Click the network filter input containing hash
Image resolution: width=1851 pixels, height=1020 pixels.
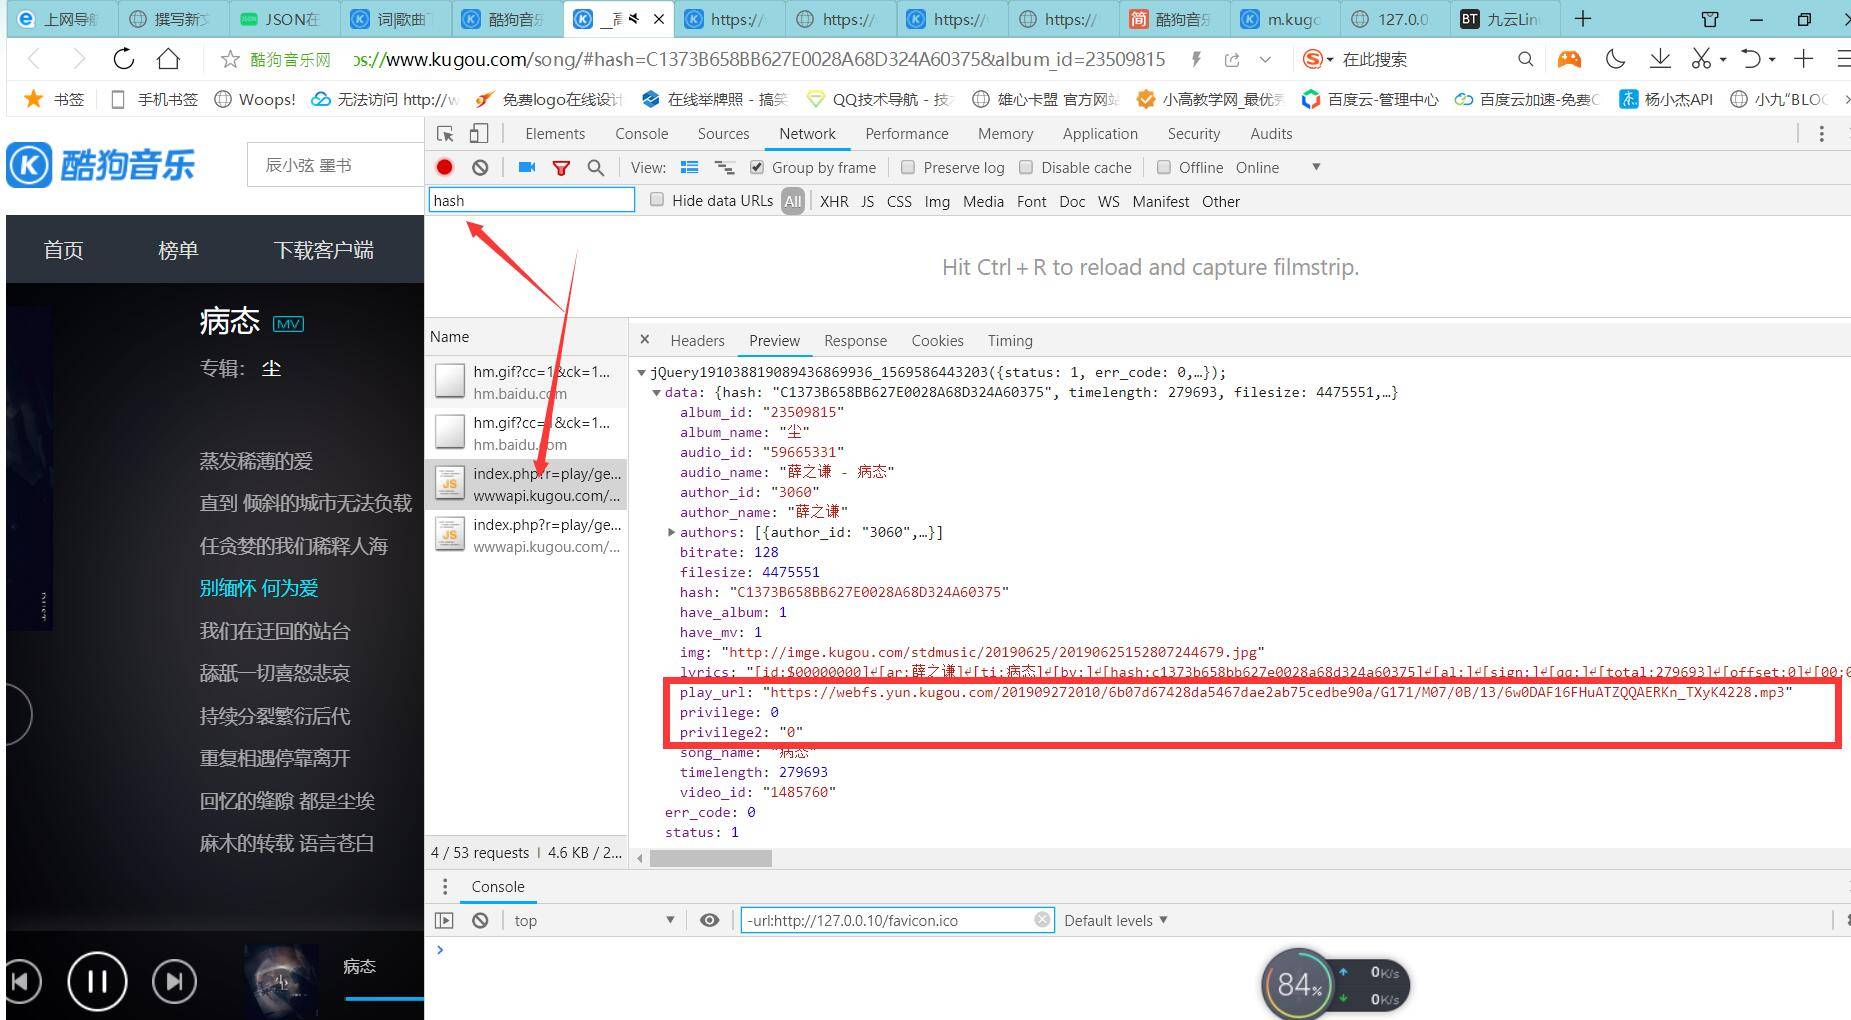531,200
